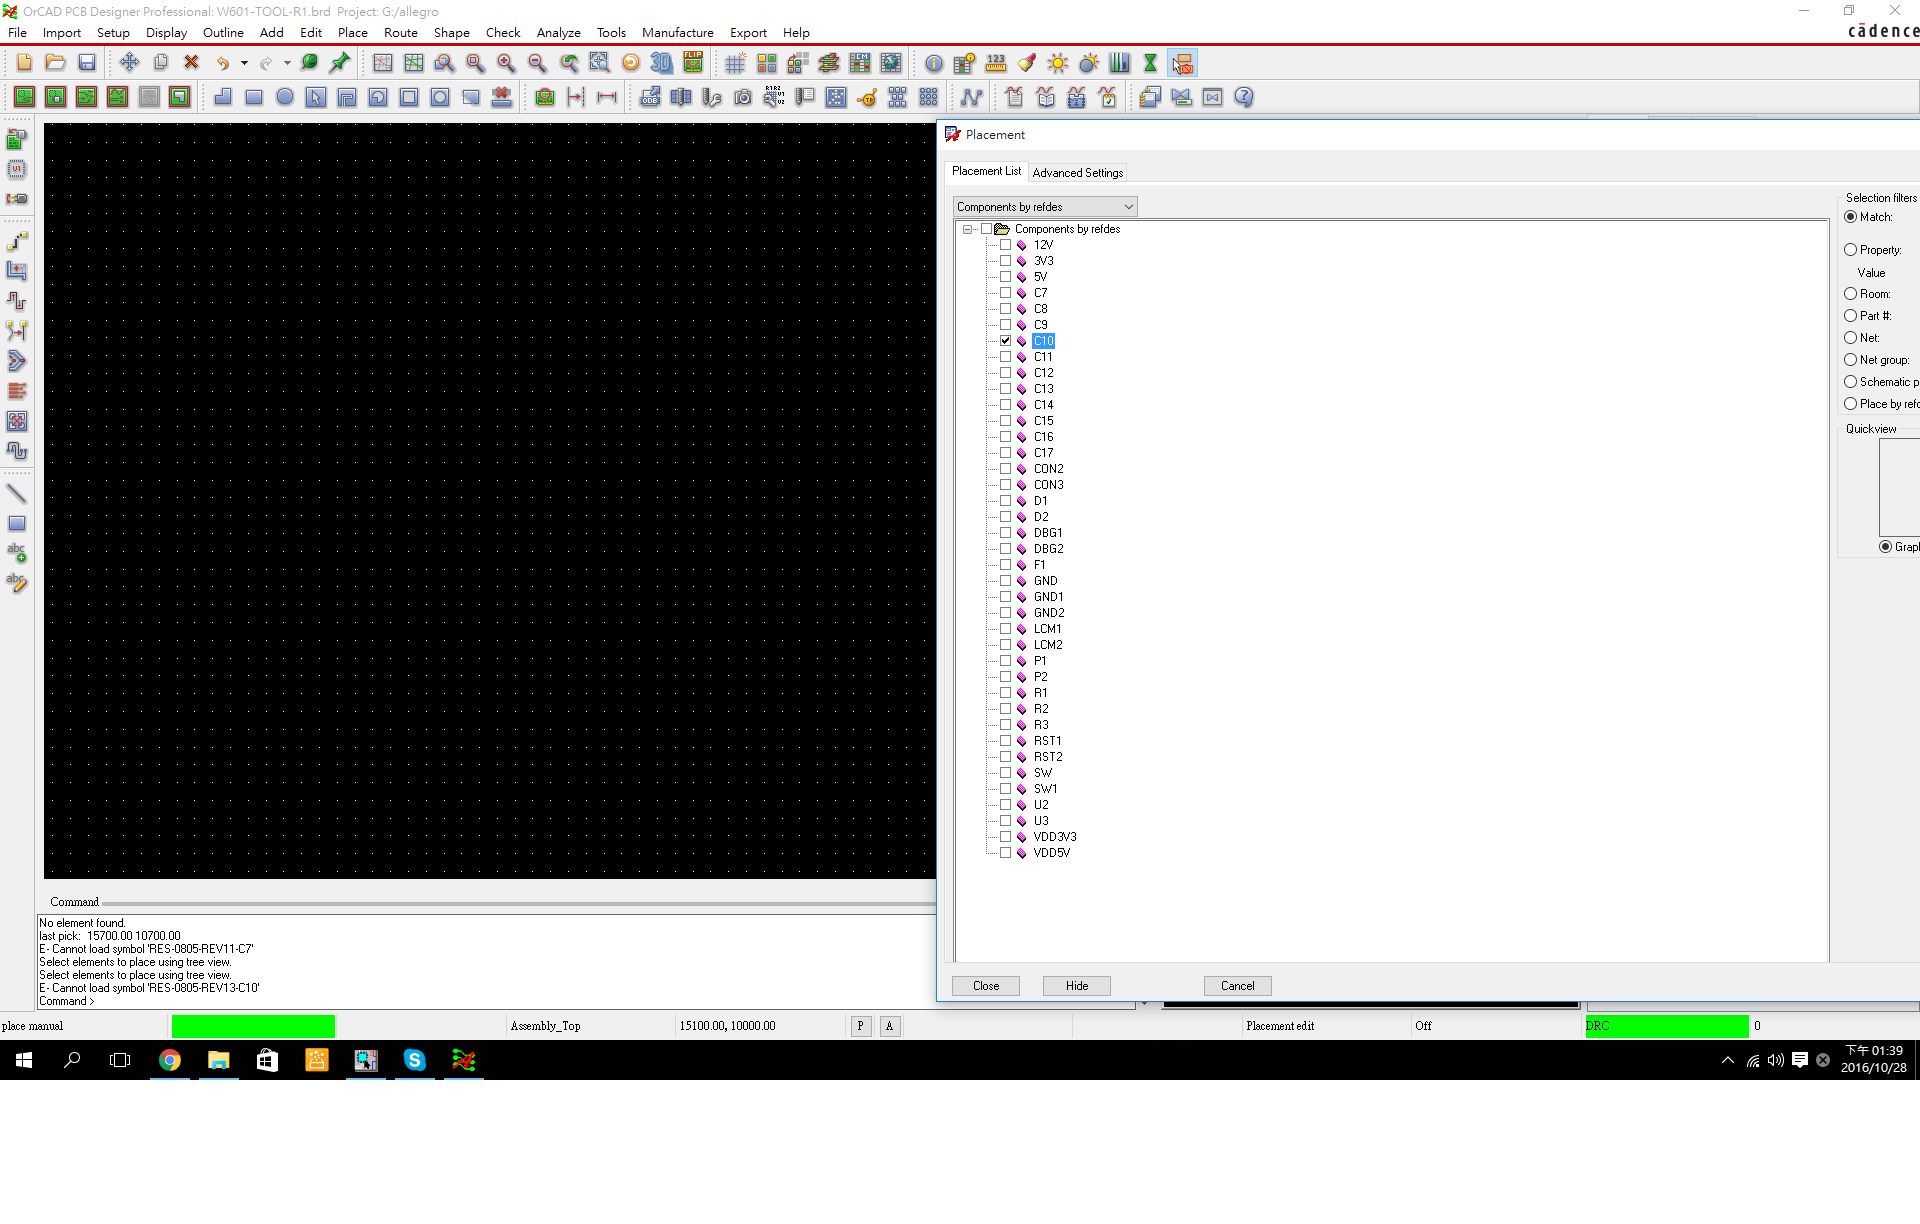Uncheck the C10 component checkbox

coord(1005,341)
